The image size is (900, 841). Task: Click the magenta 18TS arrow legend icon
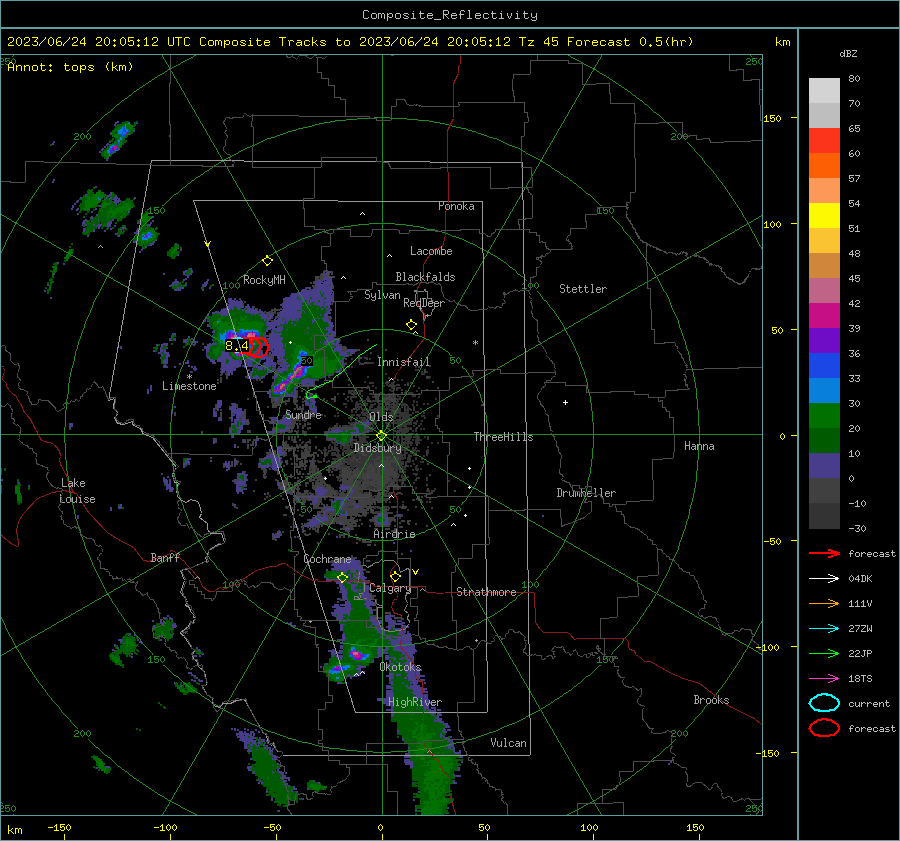pos(824,679)
